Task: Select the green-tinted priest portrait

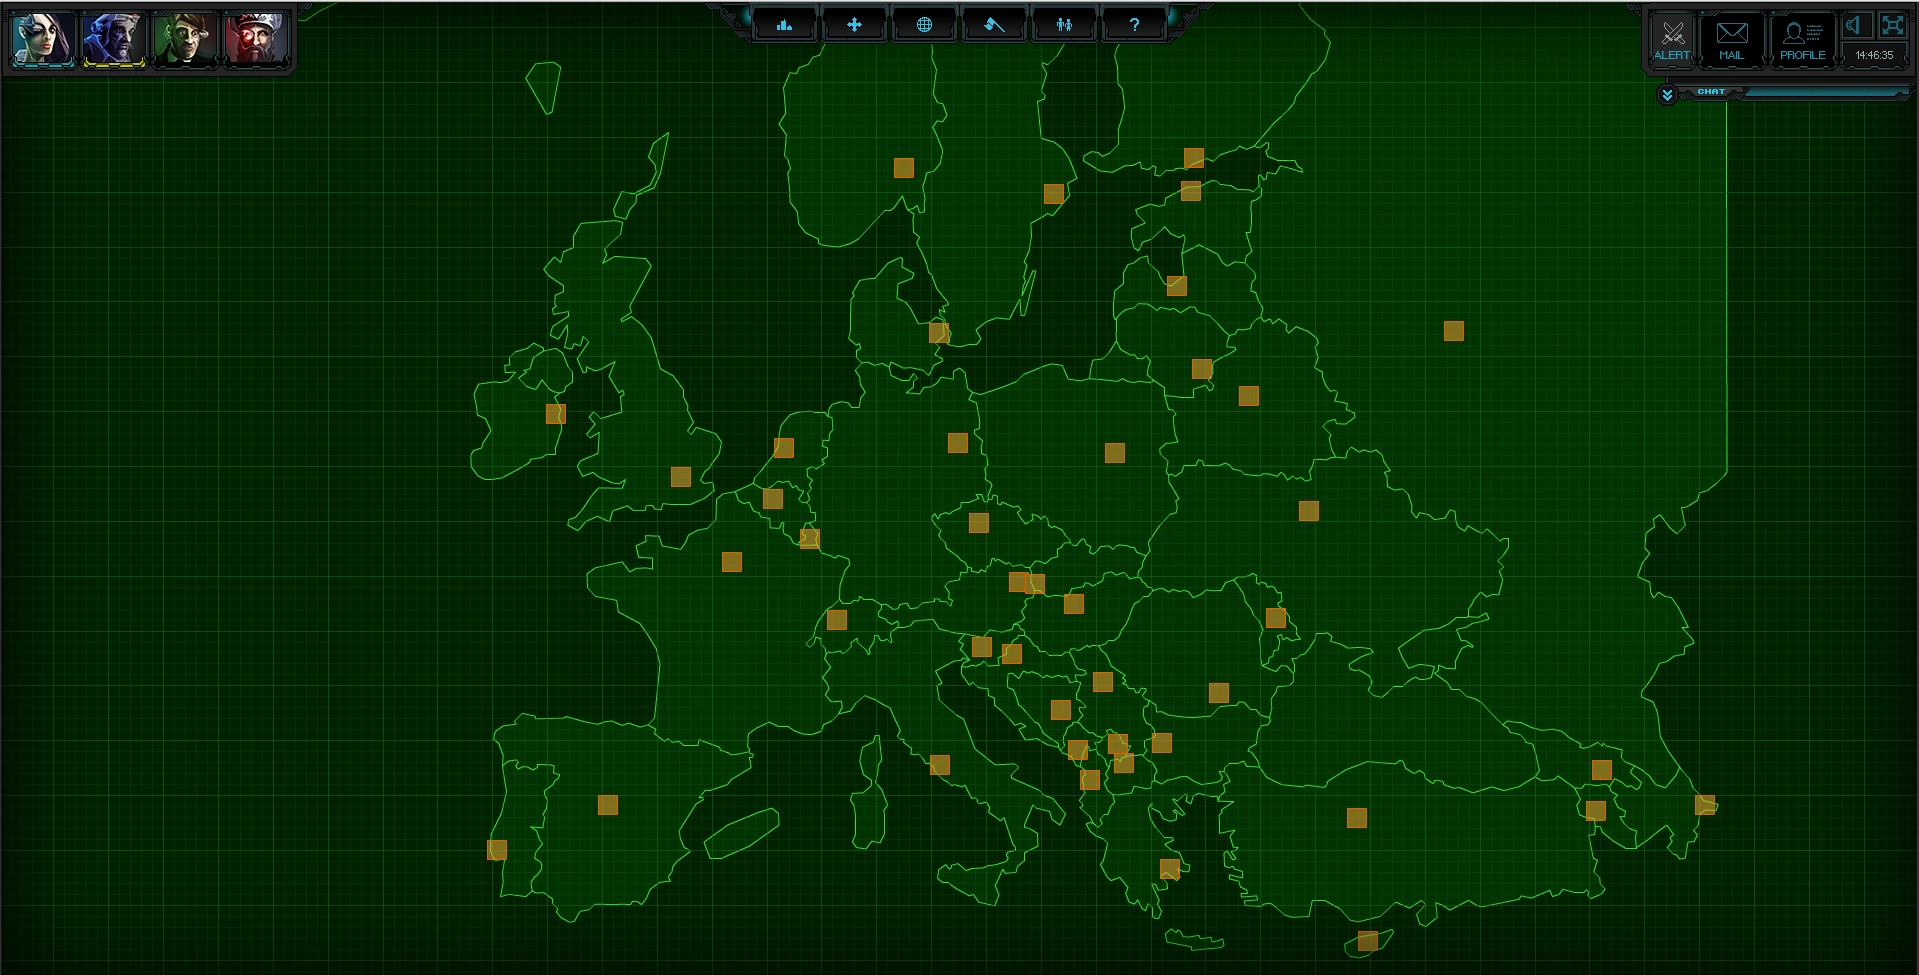Action: [185, 40]
